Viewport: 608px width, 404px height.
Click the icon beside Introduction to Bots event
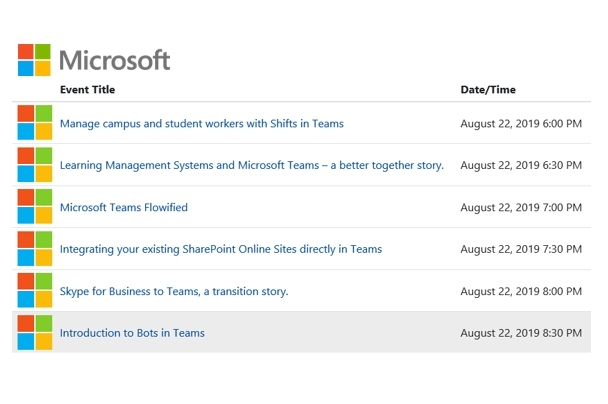pyautogui.click(x=35, y=332)
